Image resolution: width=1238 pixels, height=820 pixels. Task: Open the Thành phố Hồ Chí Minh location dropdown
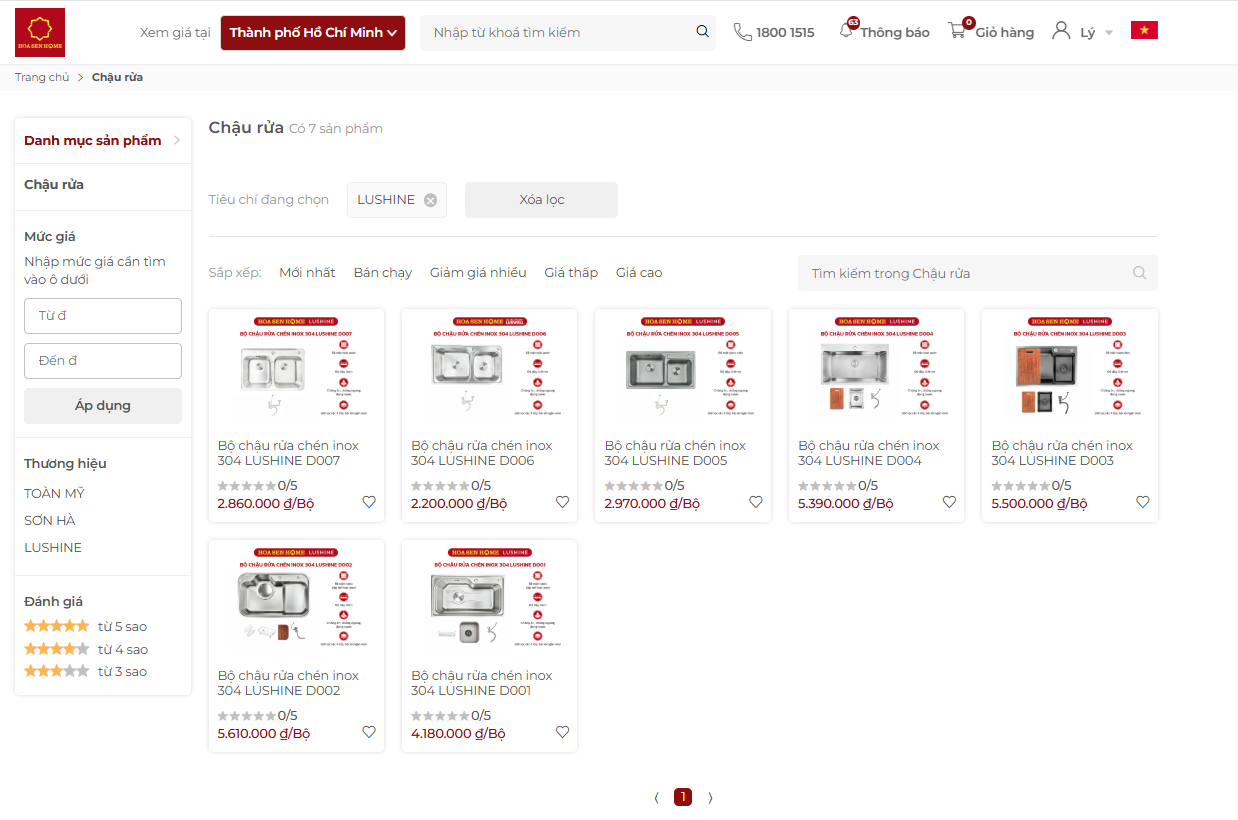(x=313, y=33)
